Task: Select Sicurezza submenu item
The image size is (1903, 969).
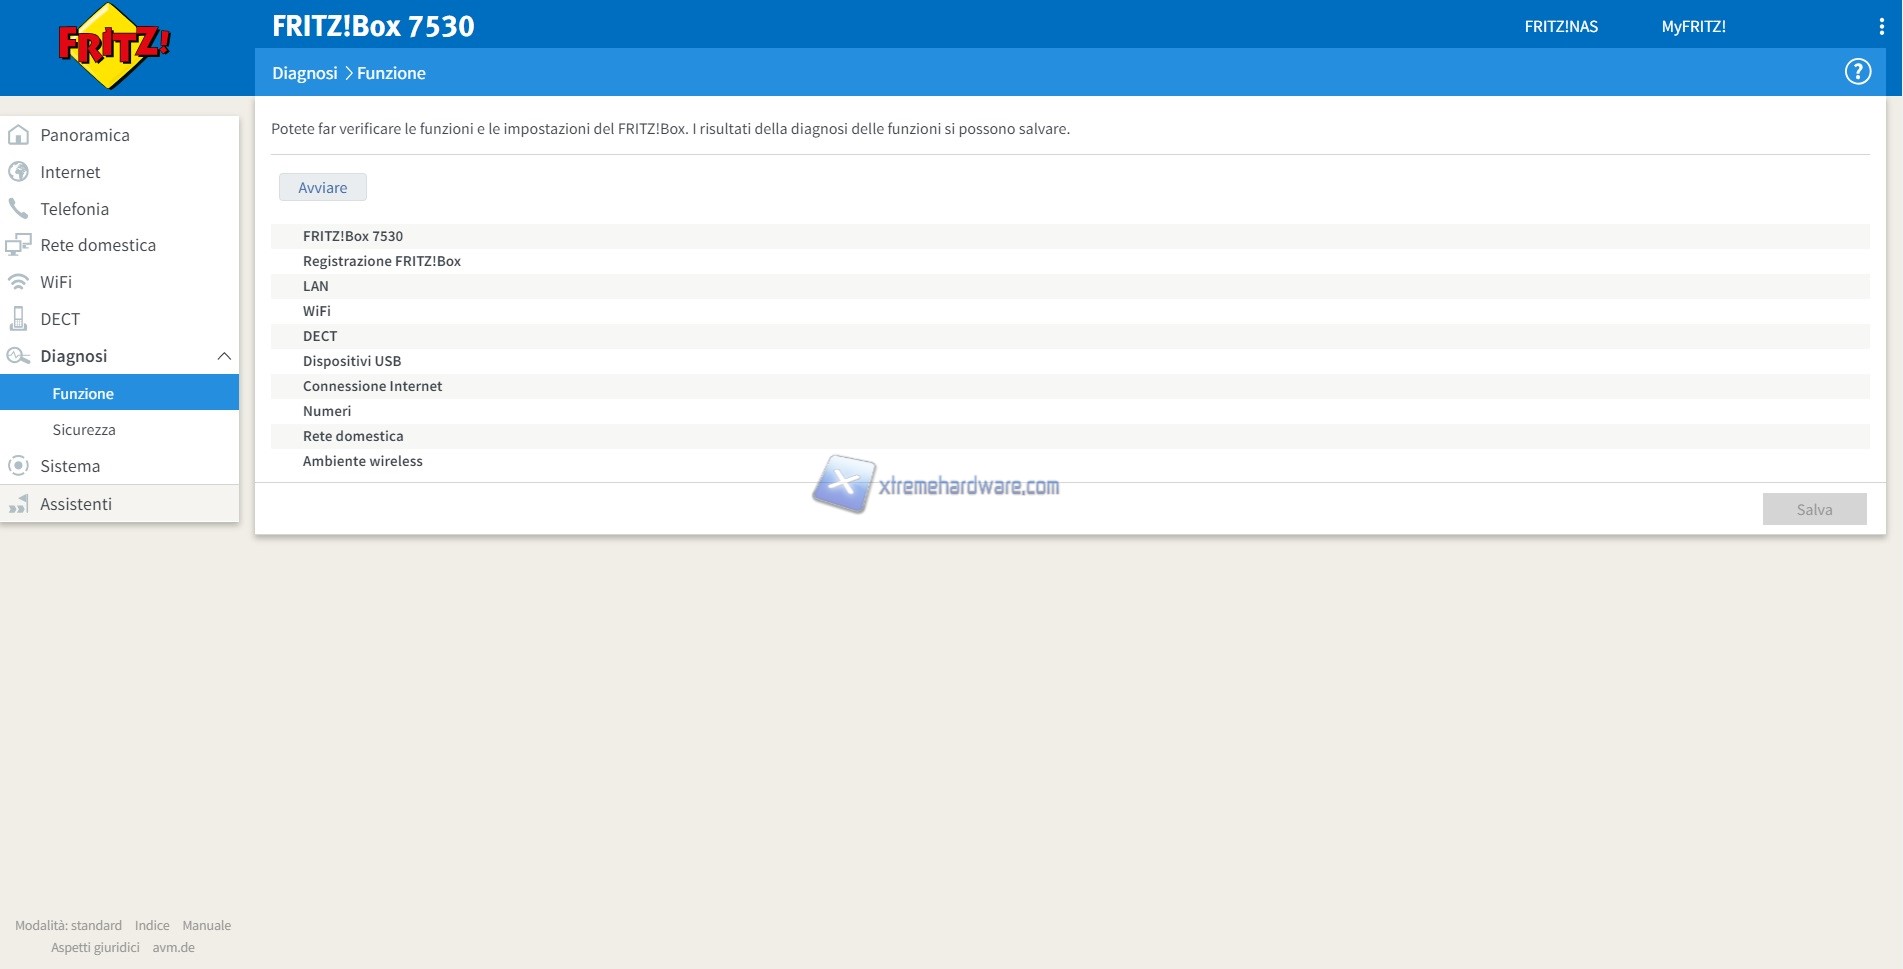Action: (84, 430)
